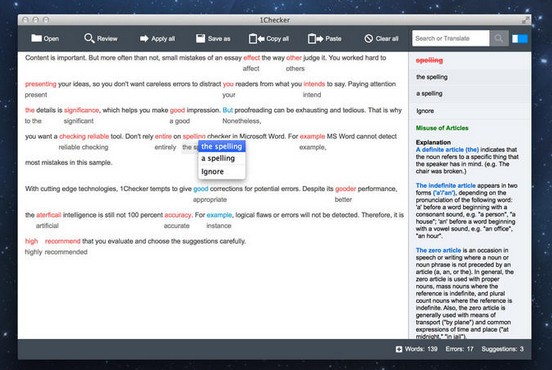Click the Paste clipboard icon
Viewport: 552px width, 370px height.
click(315, 38)
